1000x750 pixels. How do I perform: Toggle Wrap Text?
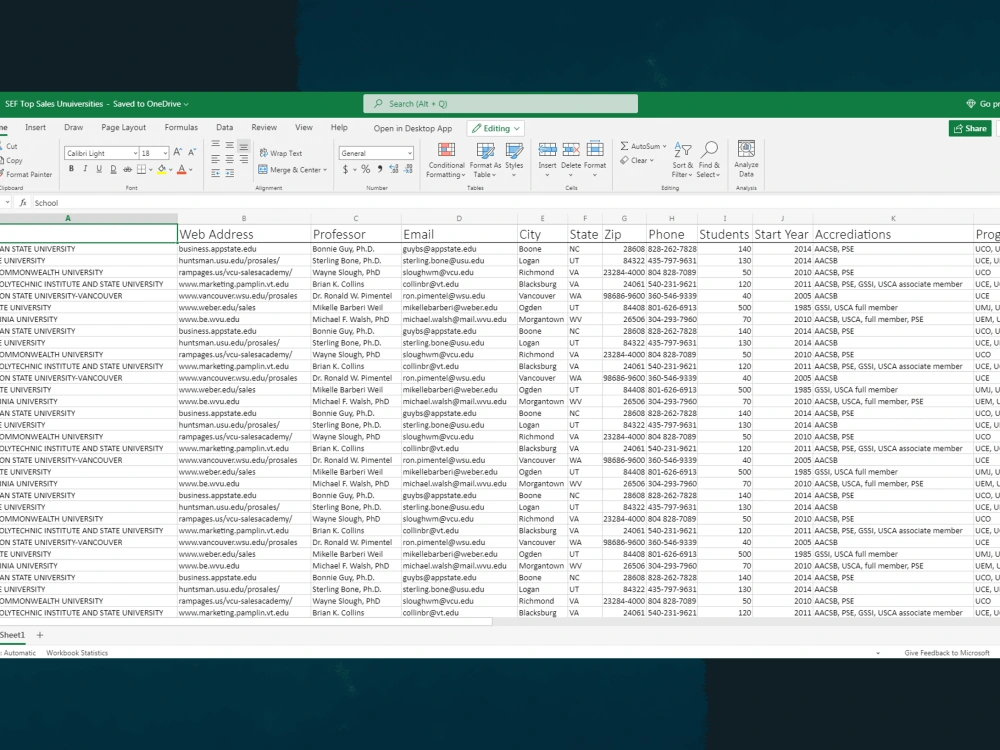pos(281,153)
